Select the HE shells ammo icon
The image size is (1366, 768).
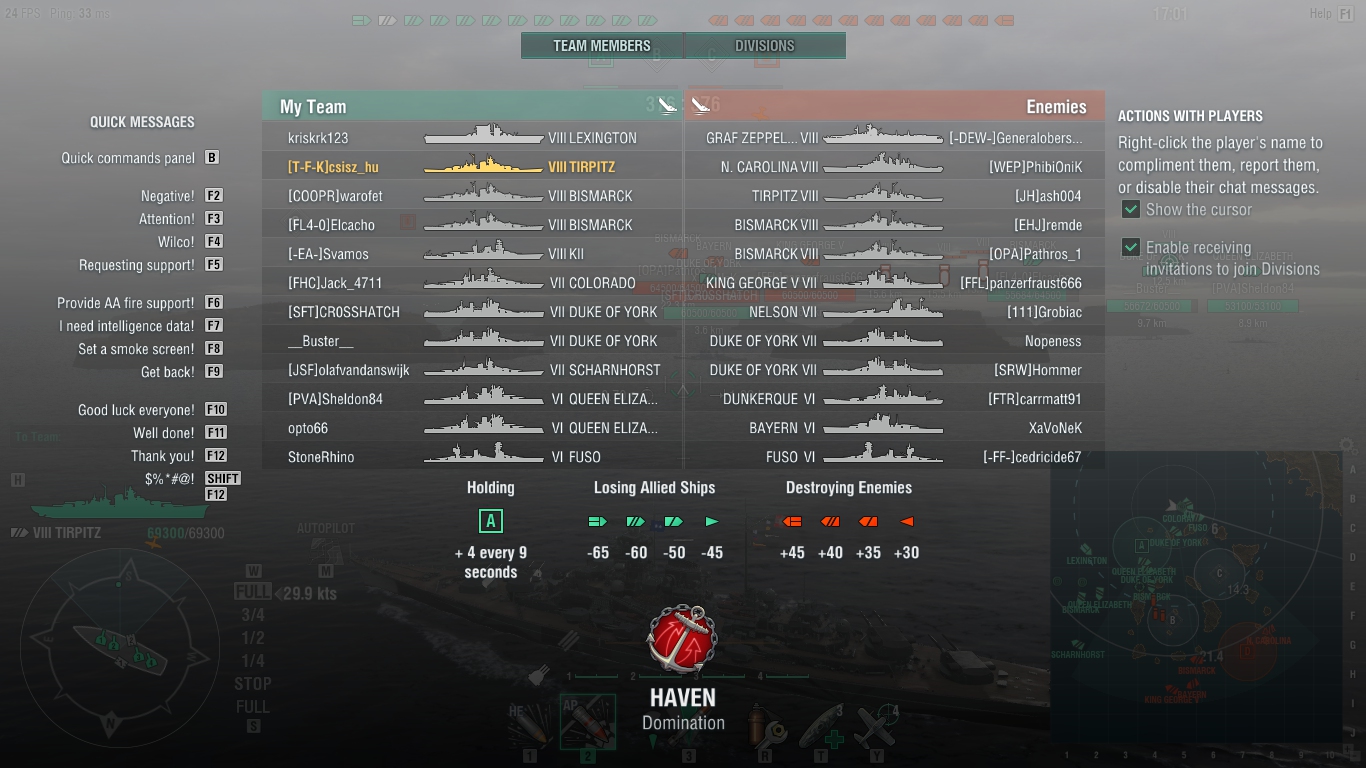(529, 722)
